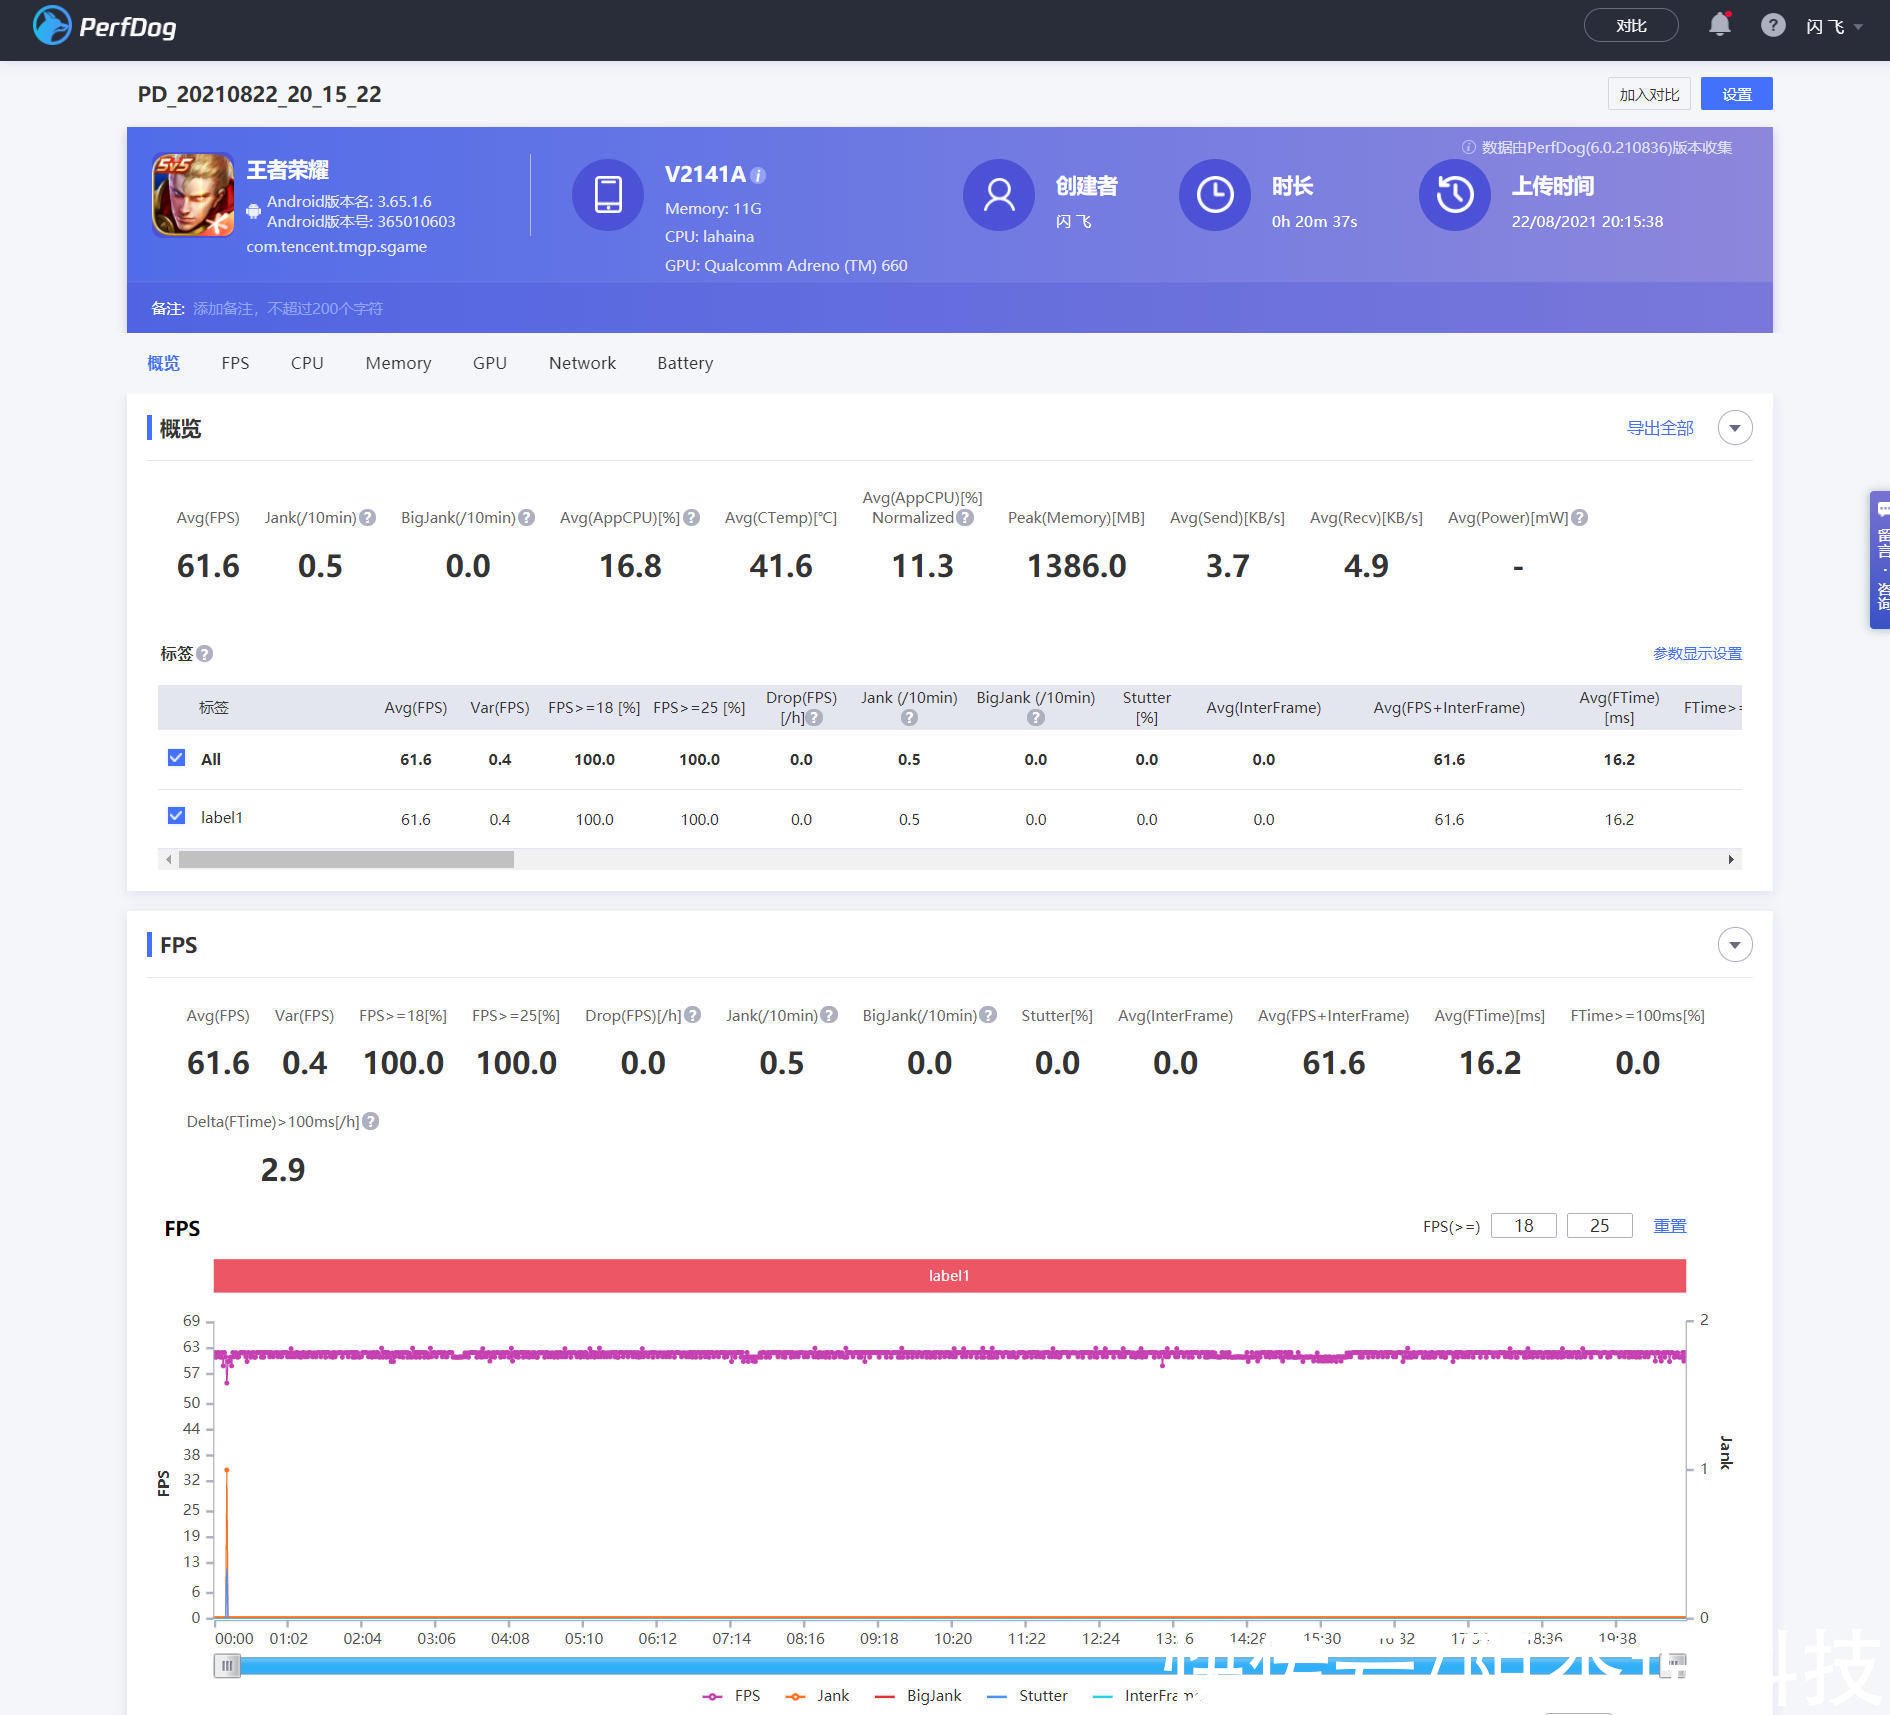Toggle Stutter series in chart legend
Screen dimensions: 1890x1715
(1027, 1696)
